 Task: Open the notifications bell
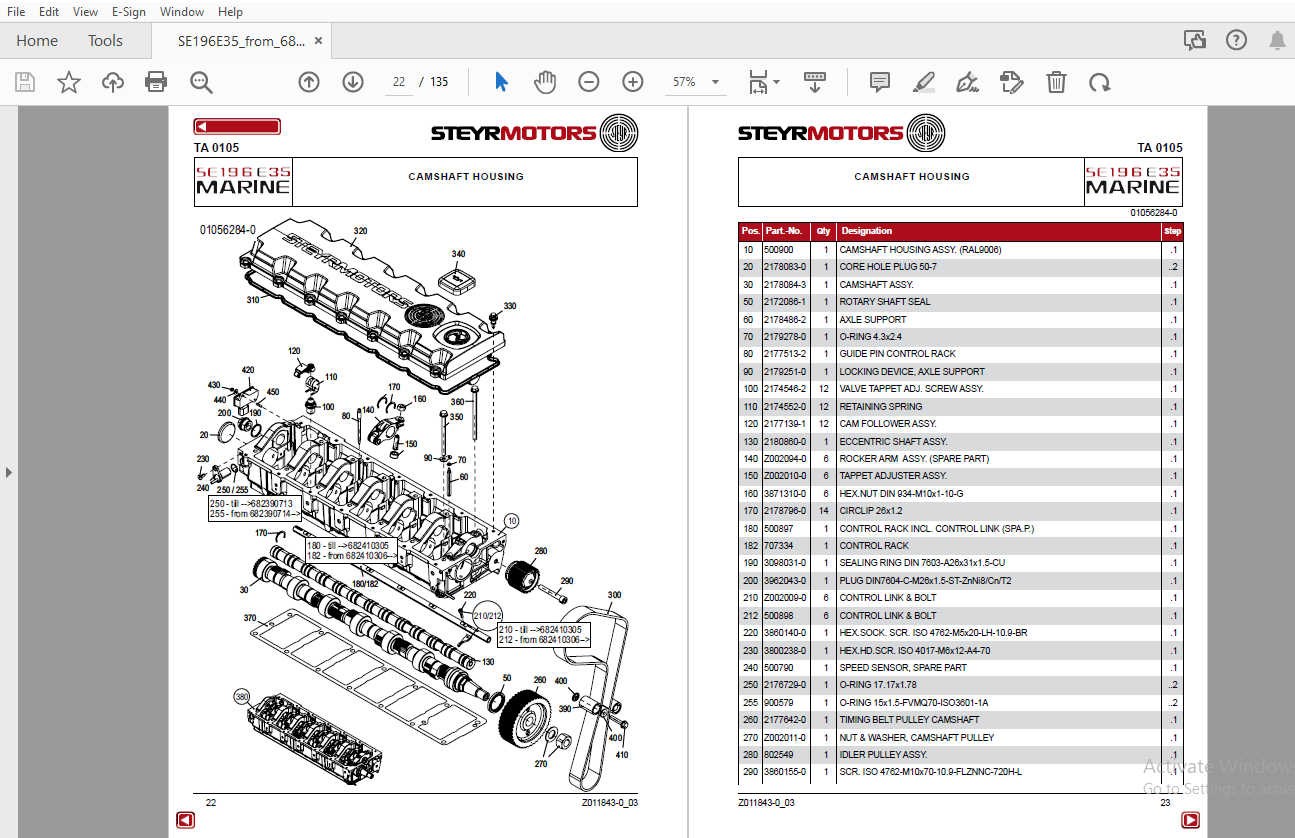1277,40
